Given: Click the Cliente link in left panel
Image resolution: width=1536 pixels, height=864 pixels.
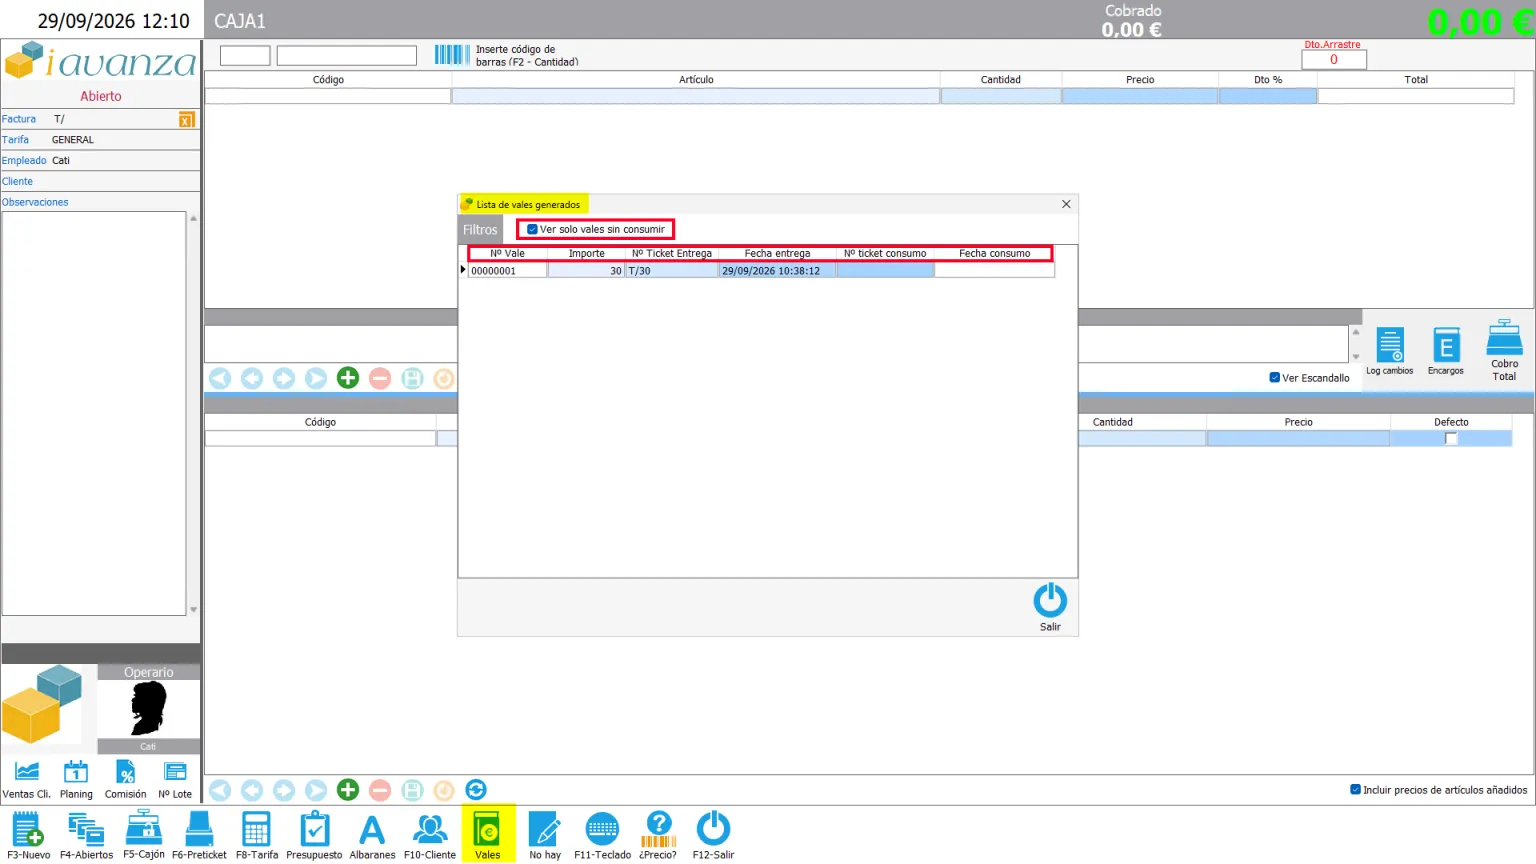Looking at the screenshot, I should 18,182.
